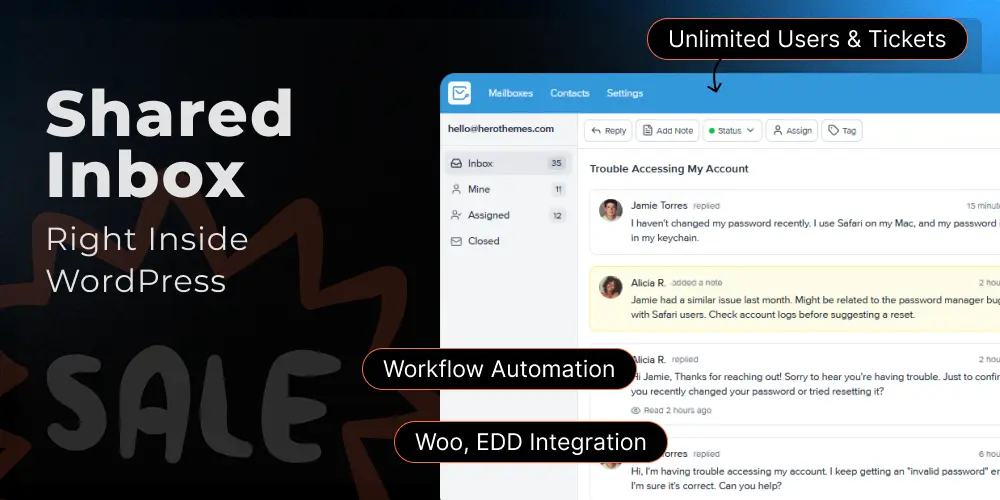
Task: Open the Contacts tab
Action: coord(570,93)
